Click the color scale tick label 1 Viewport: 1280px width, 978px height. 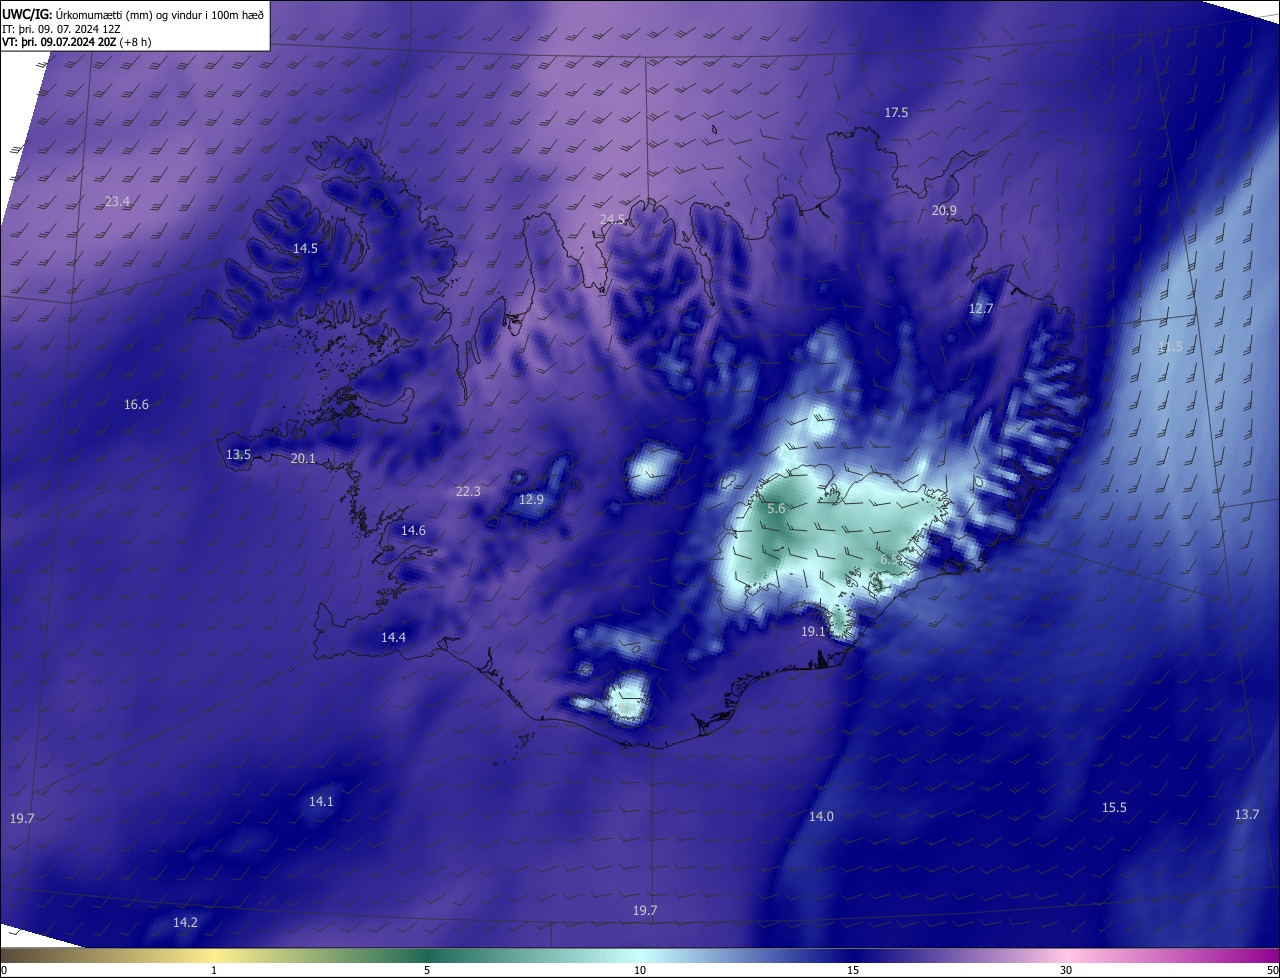click(214, 970)
